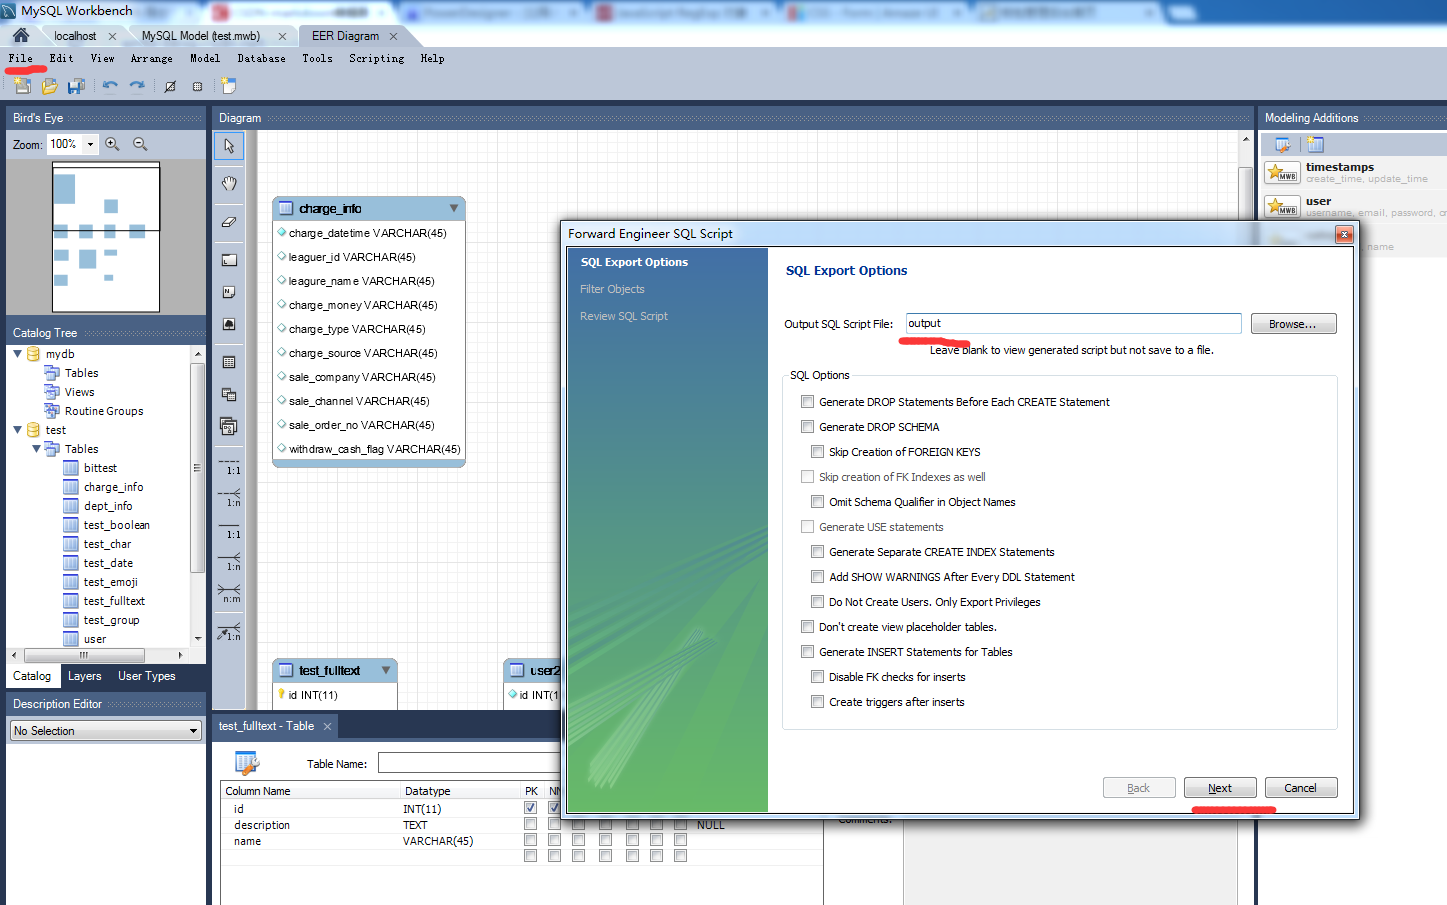Collapse the test_fulltext table in diagram
The width and height of the screenshot is (1447, 905).
[385, 670]
